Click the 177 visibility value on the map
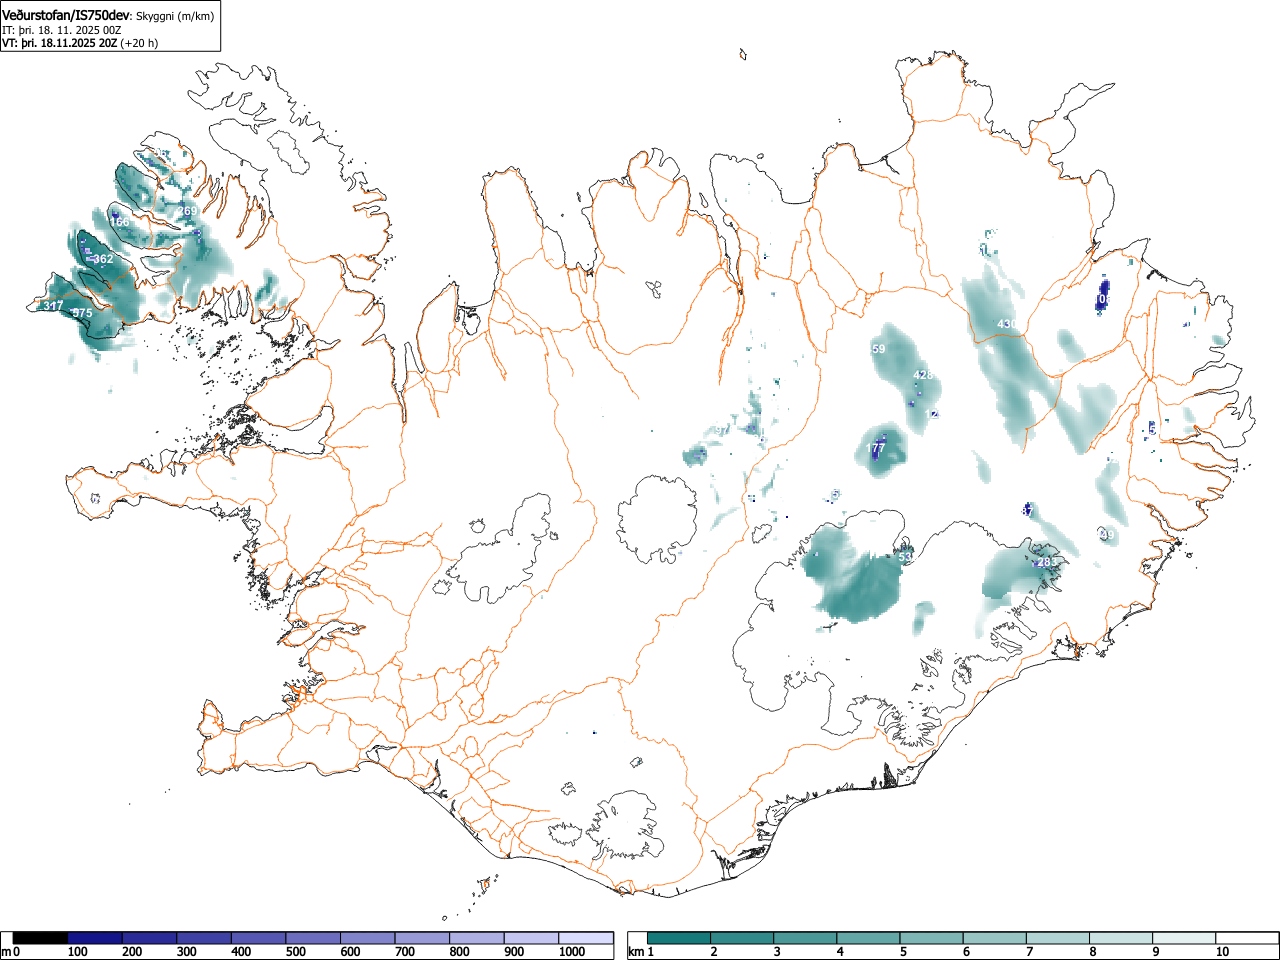The height and width of the screenshot is (960, 1280). pyautogui.click(x=877, y=446)
